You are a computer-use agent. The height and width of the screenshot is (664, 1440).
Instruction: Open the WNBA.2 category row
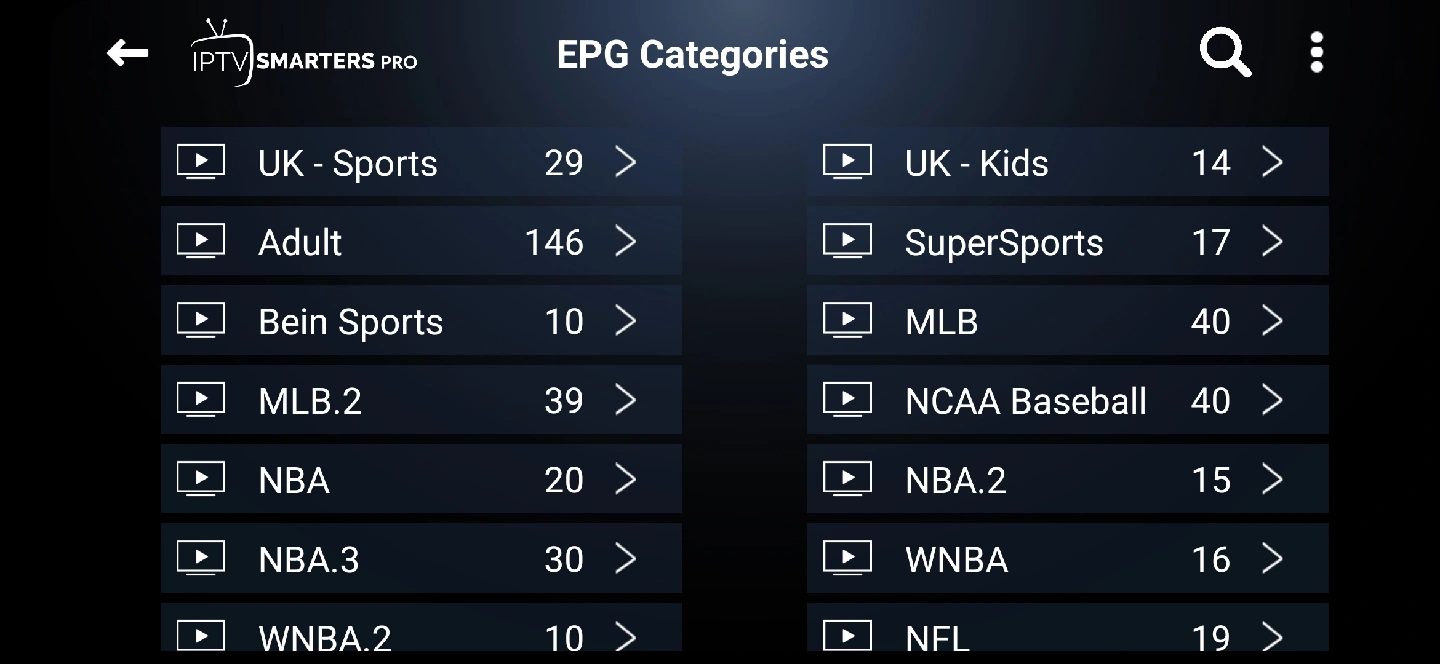point(420,635)
